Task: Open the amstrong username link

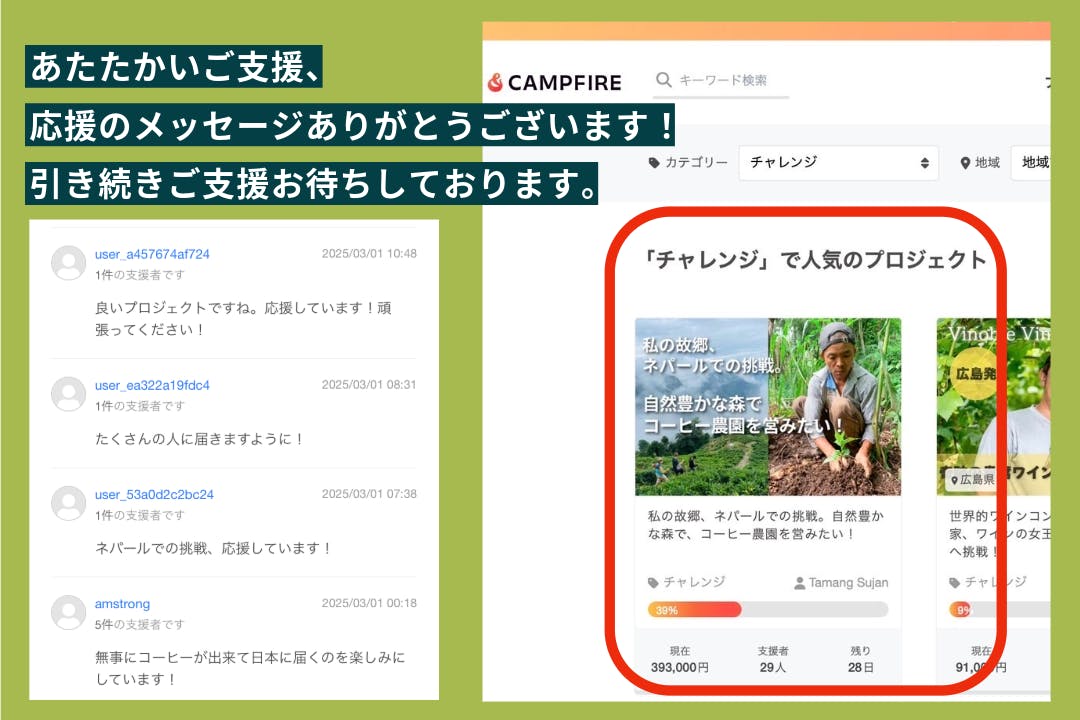Action: point(122,604)
